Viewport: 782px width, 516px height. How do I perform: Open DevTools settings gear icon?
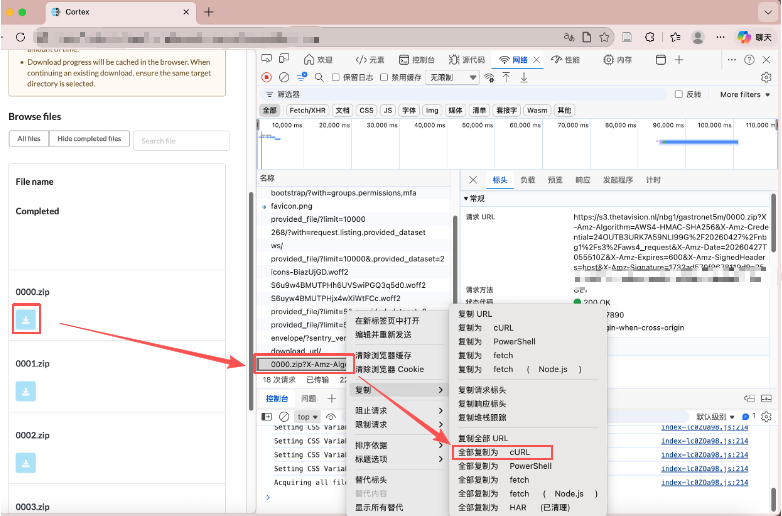tap(766, 77)
